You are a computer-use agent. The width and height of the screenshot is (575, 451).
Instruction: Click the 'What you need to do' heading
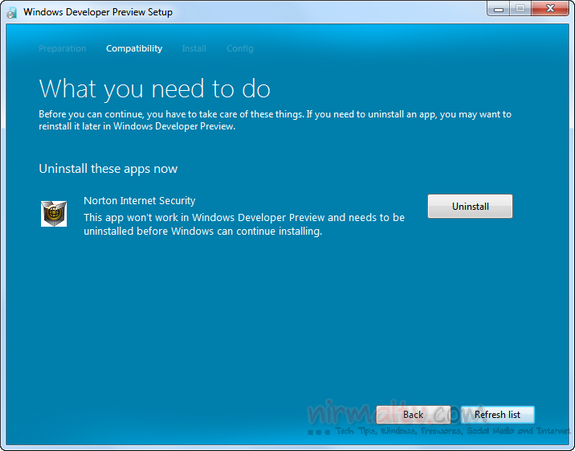[155, 89]
